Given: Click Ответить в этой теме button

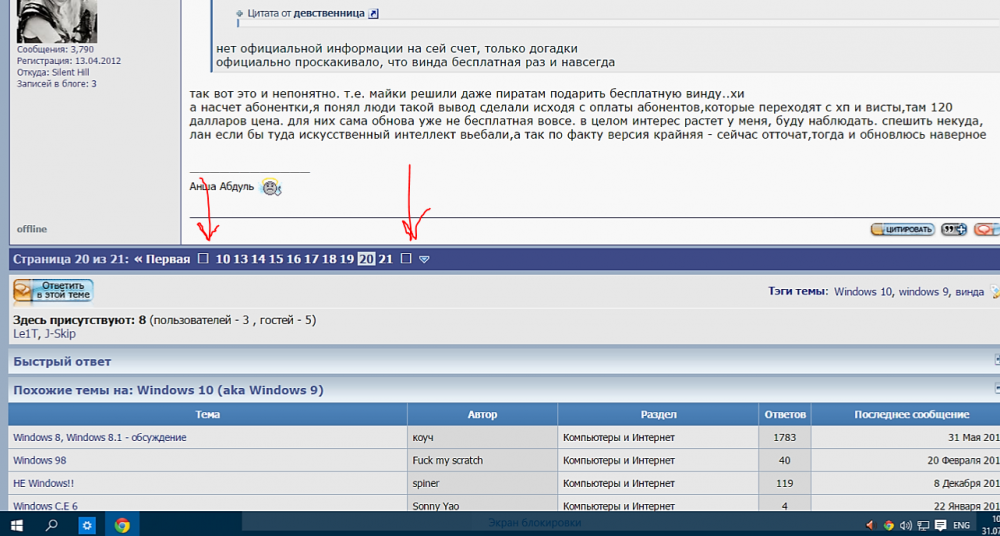Looking at the screenshot, I should coord(54,291).
